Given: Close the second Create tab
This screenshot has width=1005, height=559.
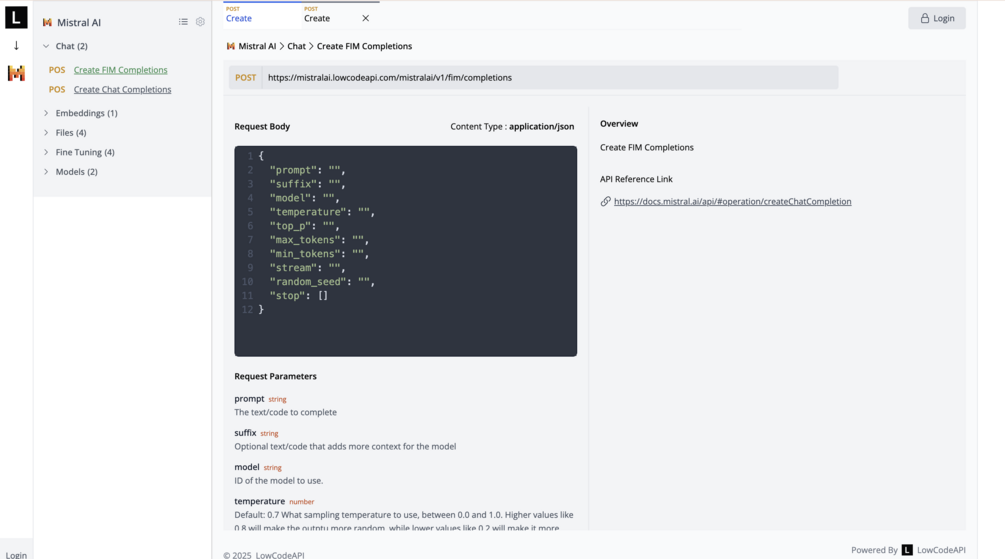Looking at the screenshot, I should point(366,18).
